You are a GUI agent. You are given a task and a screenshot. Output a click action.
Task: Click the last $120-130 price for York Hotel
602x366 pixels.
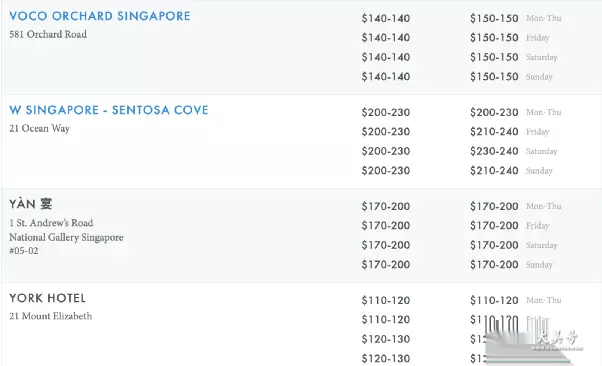(386, 358)
